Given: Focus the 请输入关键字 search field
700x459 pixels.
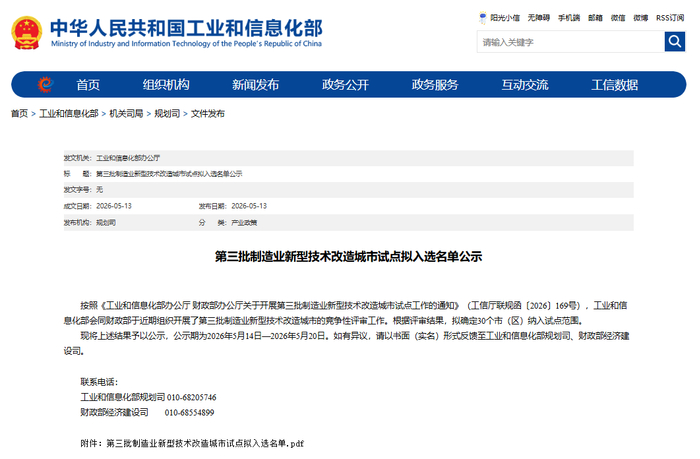Looking at the screenshot, I should pos(571,42).
